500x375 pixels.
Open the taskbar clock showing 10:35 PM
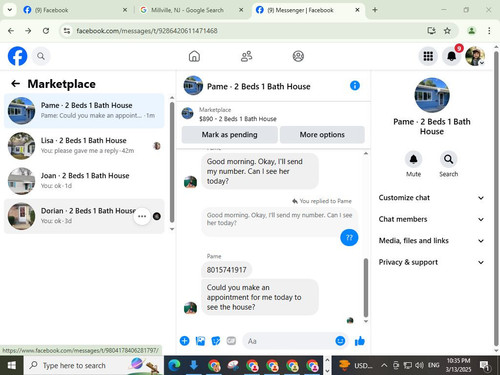pyautogui.click(x=458, y=365)
